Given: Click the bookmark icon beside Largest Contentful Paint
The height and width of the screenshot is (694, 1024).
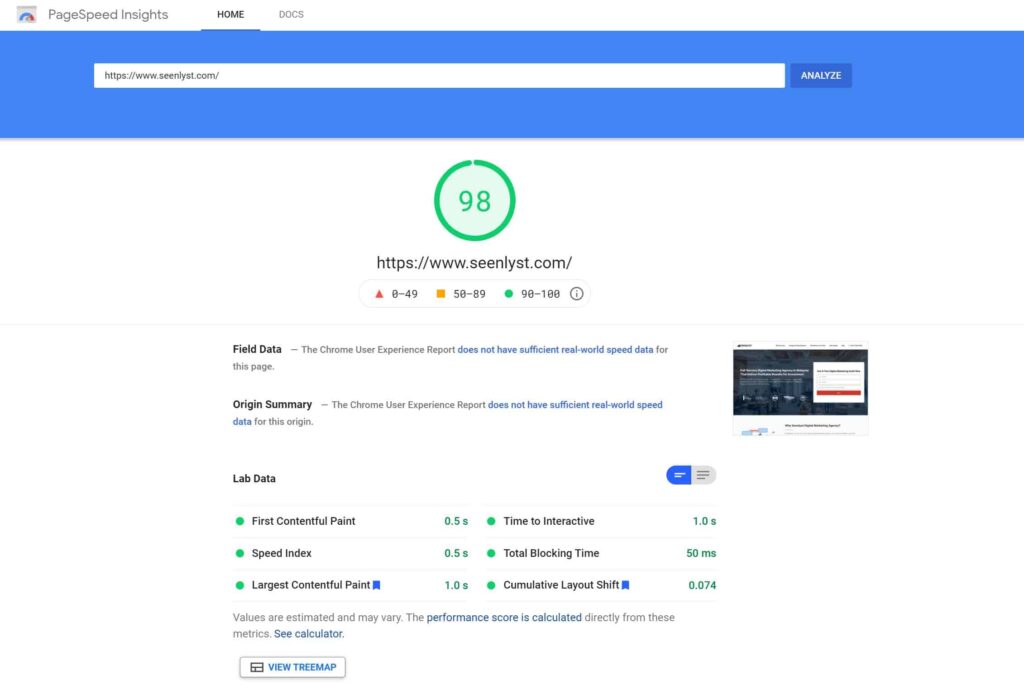Looking at the screenshot, I should [377, 585].
